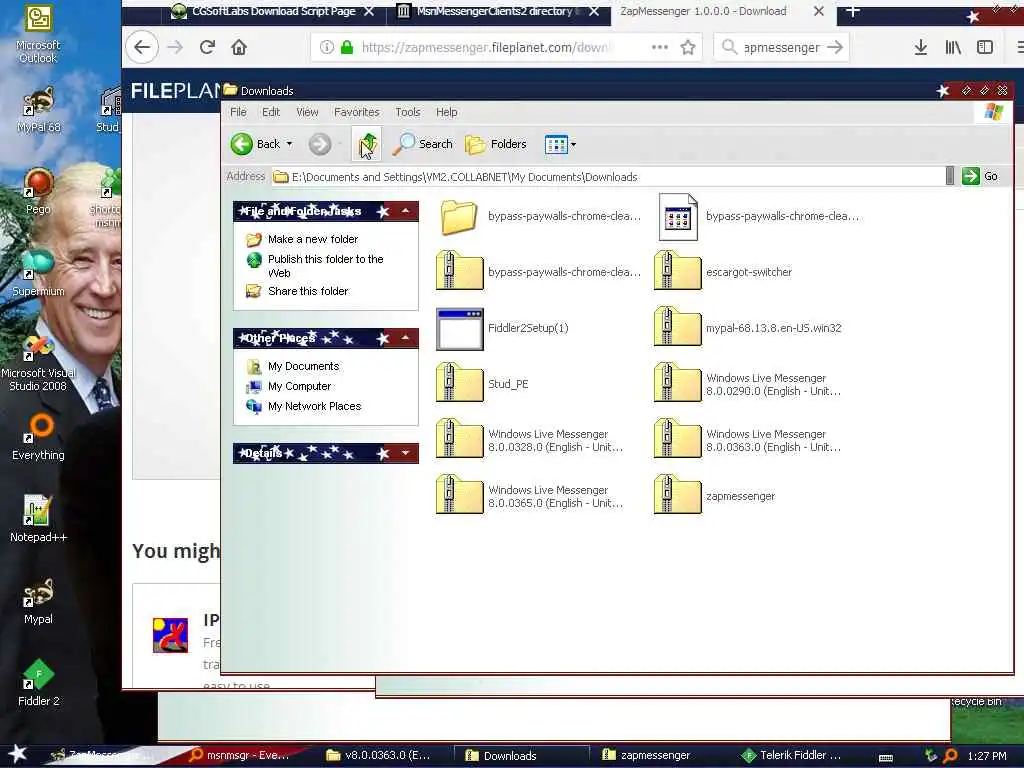1024x768 pixels.
Task: Toggle the Folders pane button
Action: pos(496,144)
